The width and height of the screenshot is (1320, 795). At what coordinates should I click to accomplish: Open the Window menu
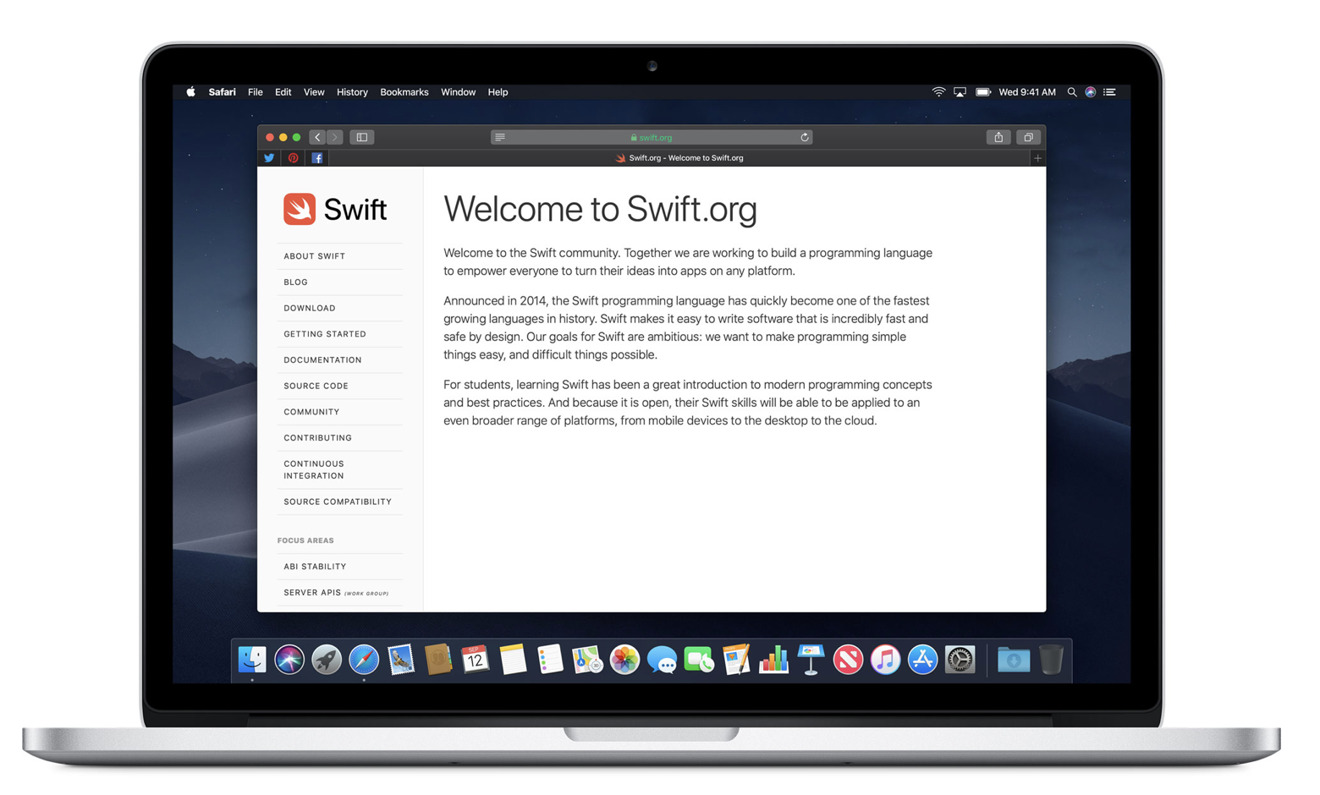pyautogui.click(x=458, y=92)
